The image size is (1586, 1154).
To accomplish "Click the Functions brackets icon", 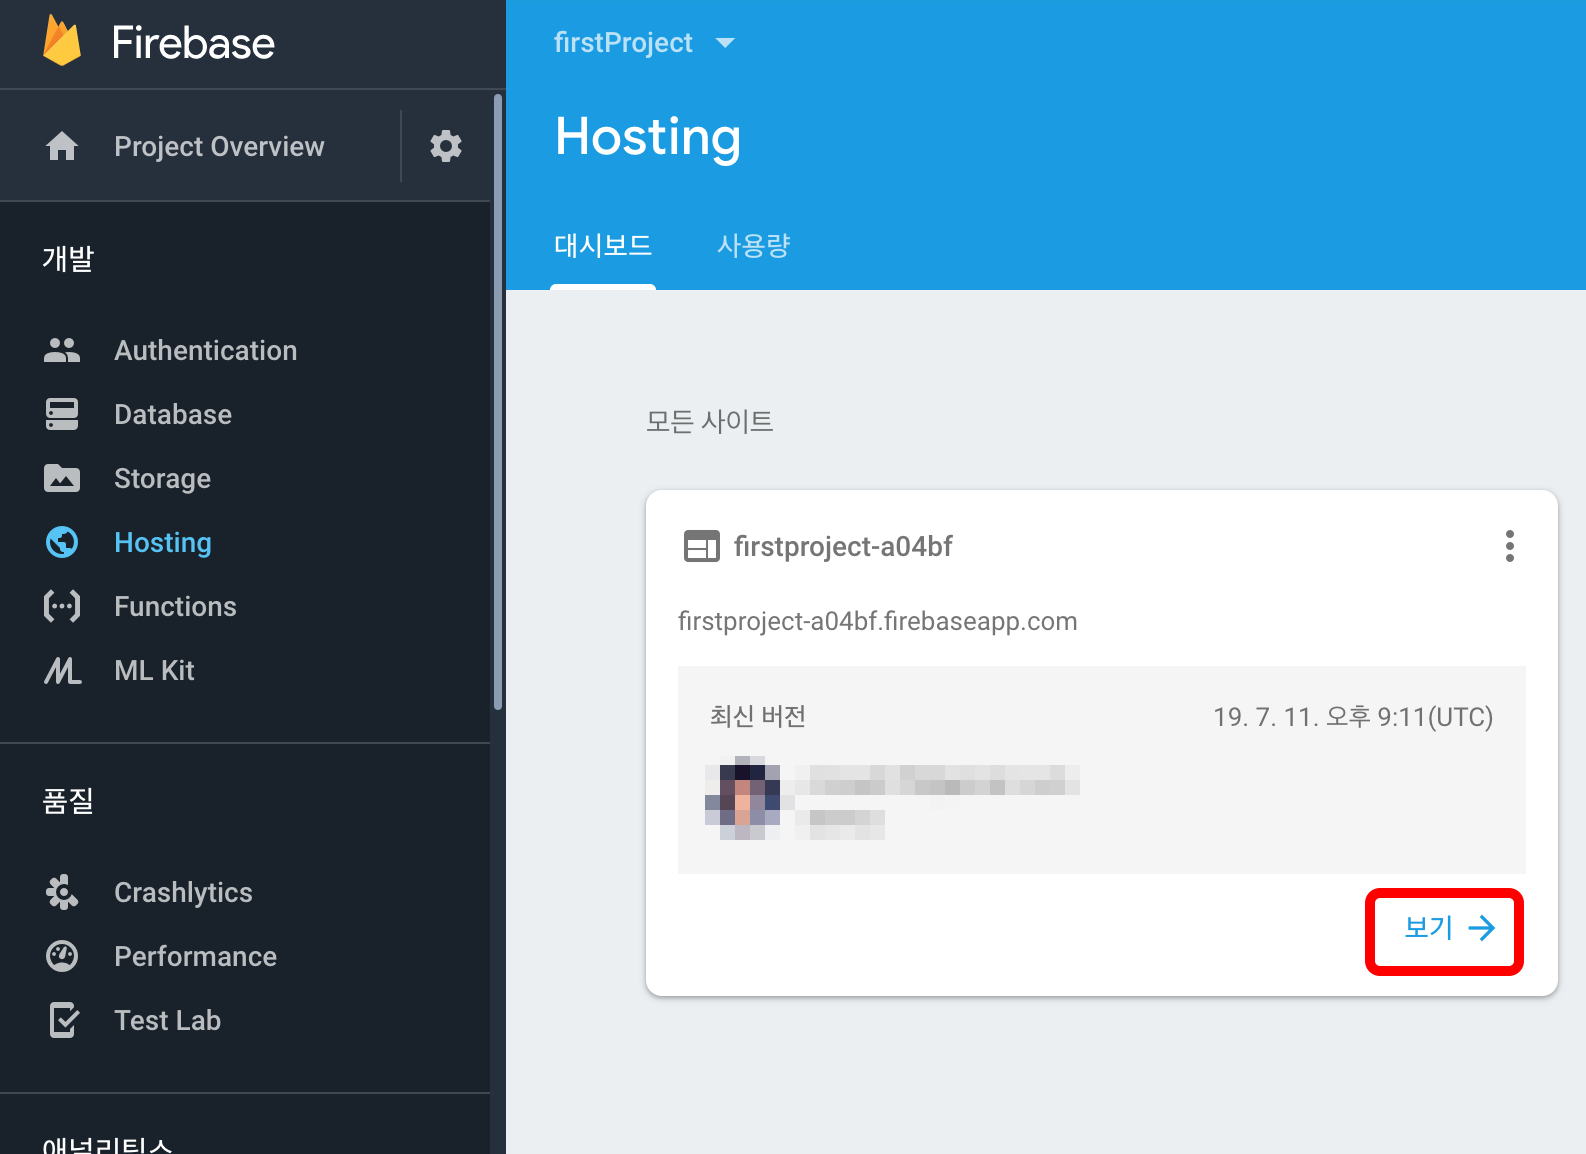I will click(x=62, y=606).
